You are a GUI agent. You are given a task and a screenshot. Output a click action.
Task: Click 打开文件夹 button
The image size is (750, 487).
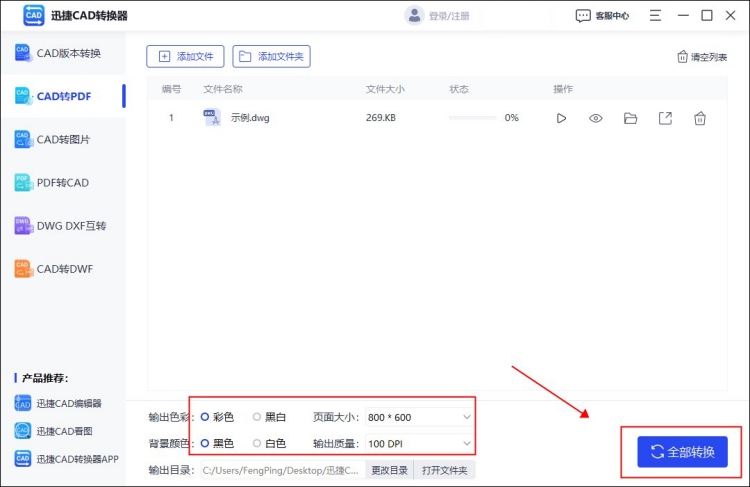click(444, 470)
